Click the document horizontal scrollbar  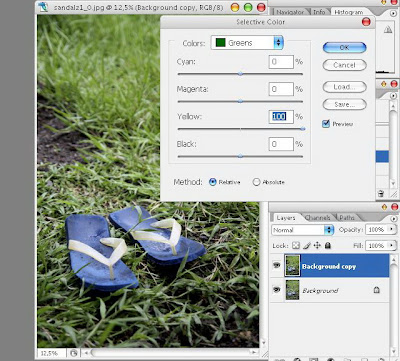coord(171,352)
